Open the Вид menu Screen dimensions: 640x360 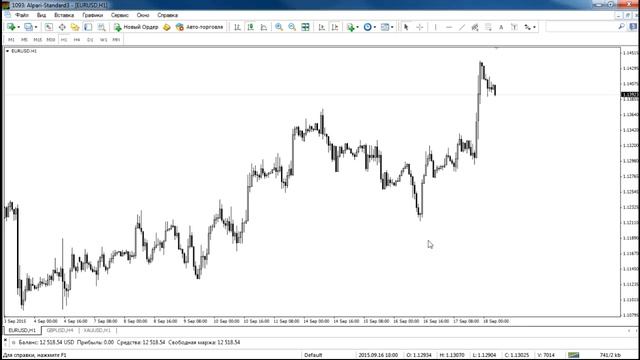click(x=41, y=15)
